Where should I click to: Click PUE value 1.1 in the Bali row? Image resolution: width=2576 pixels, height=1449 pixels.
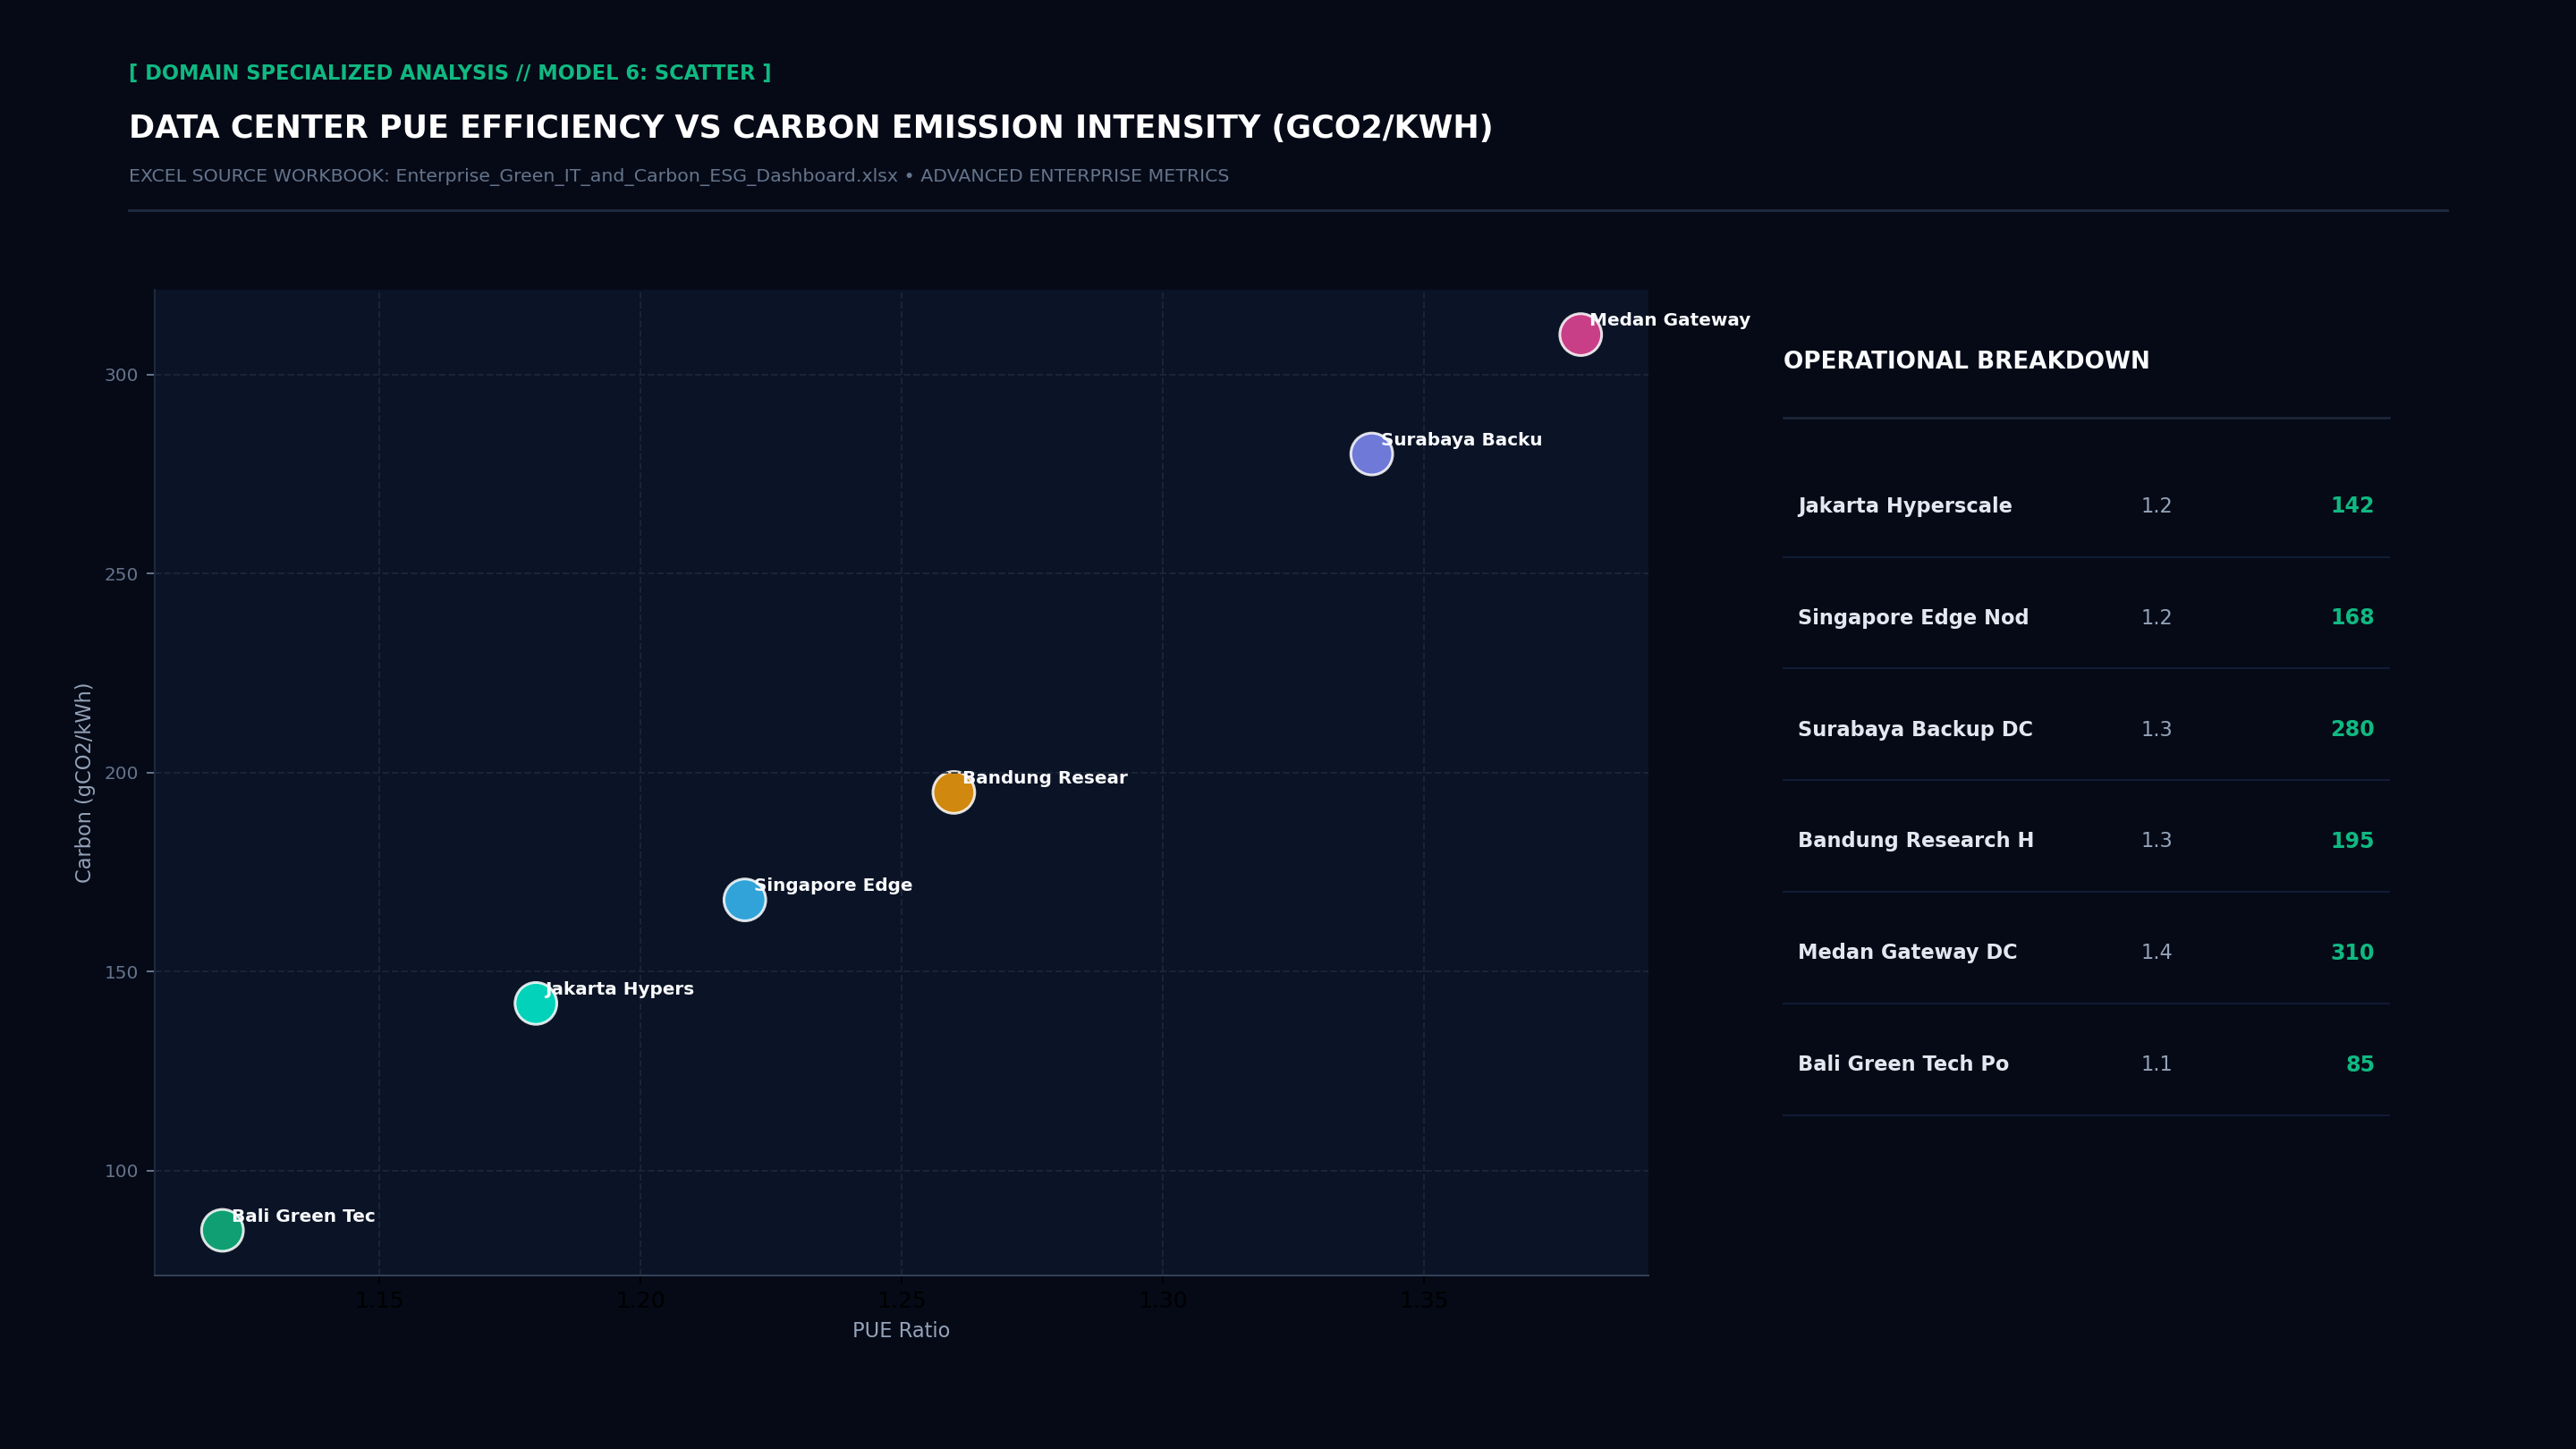point(2156,1065)
